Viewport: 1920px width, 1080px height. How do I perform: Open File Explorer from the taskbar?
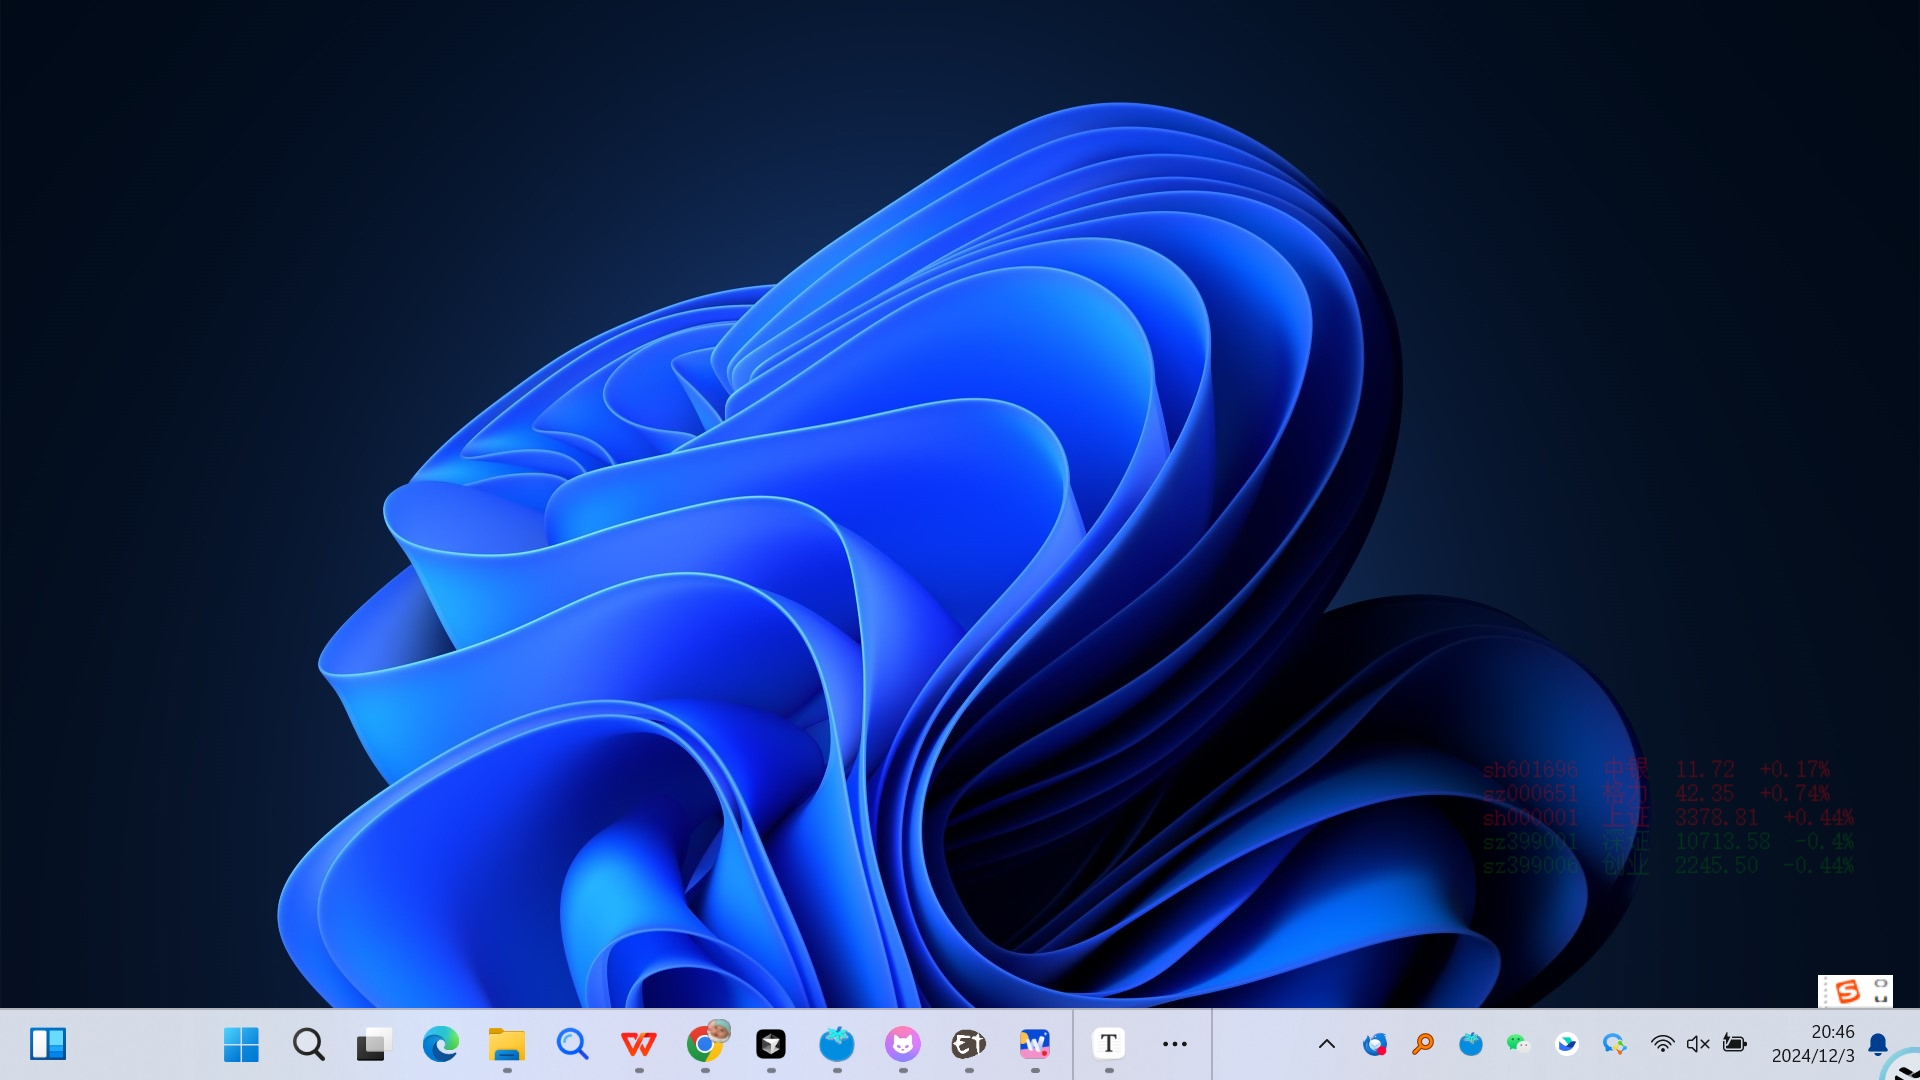506,1044
